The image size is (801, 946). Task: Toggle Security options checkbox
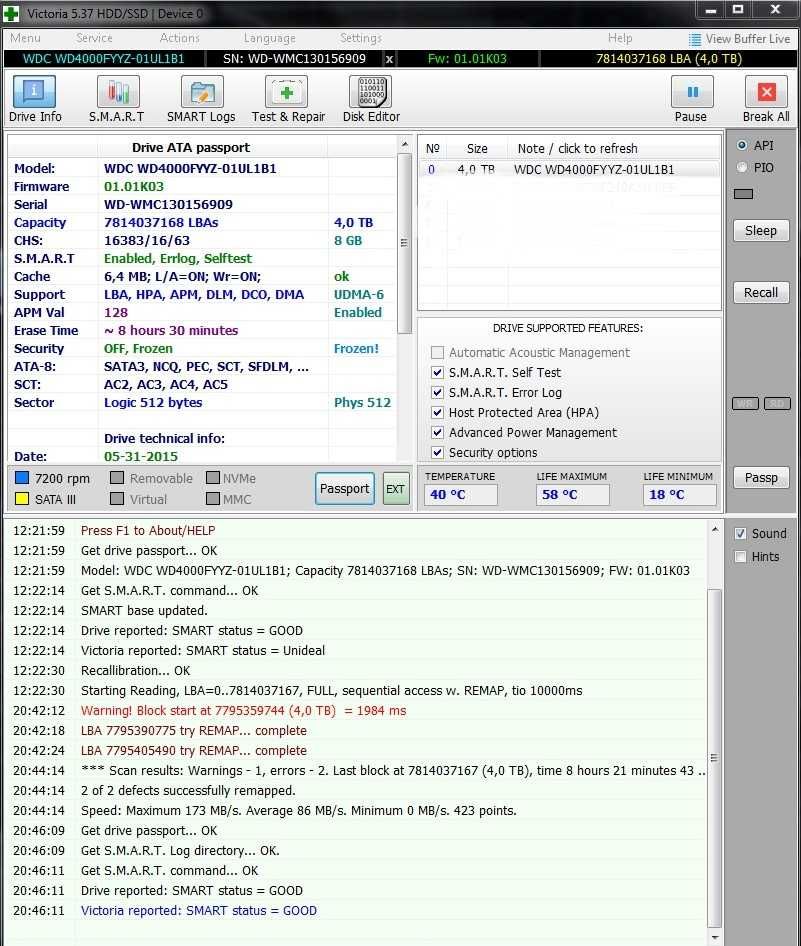[437, 452]
